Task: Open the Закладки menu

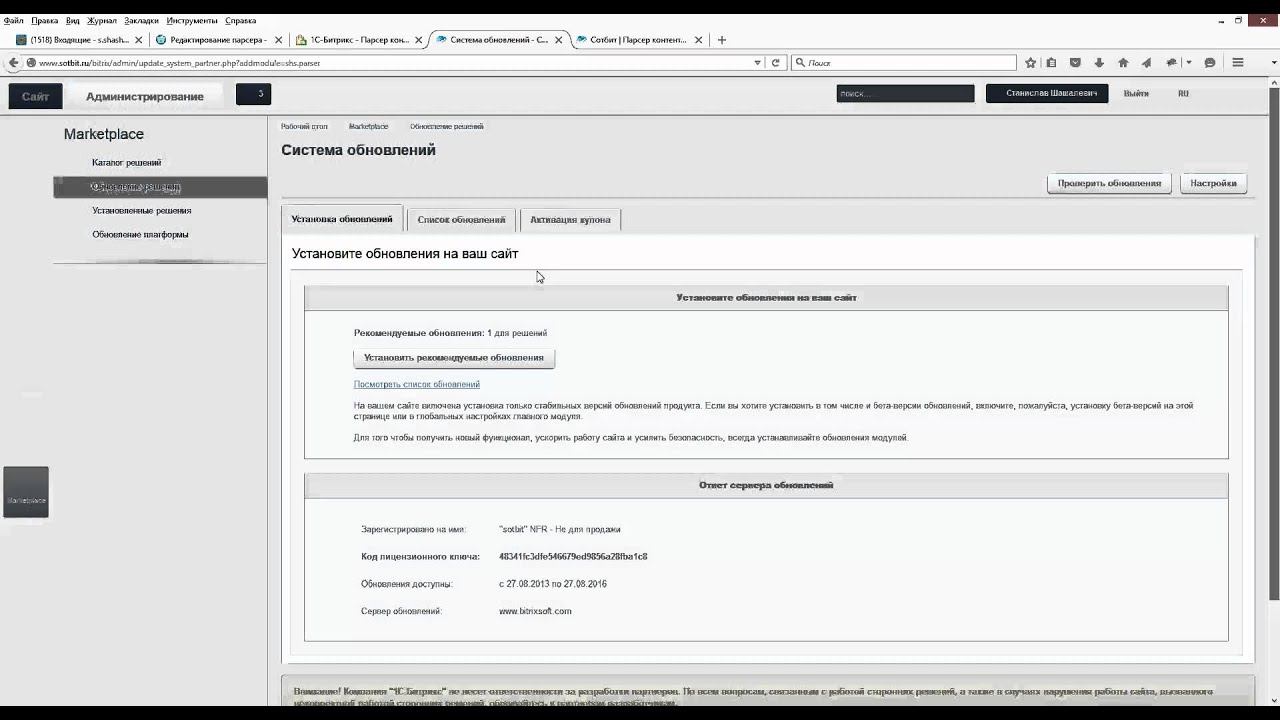Action: 141,20
